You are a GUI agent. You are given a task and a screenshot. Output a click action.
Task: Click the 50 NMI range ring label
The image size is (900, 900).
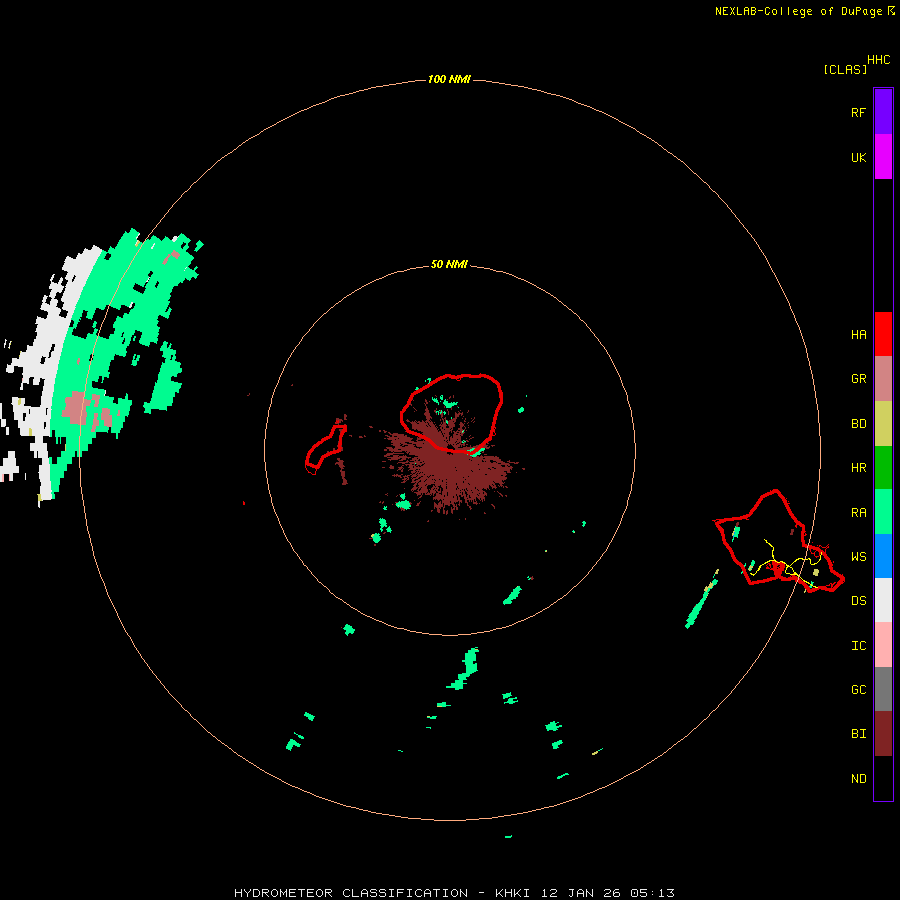click(449, 264)
